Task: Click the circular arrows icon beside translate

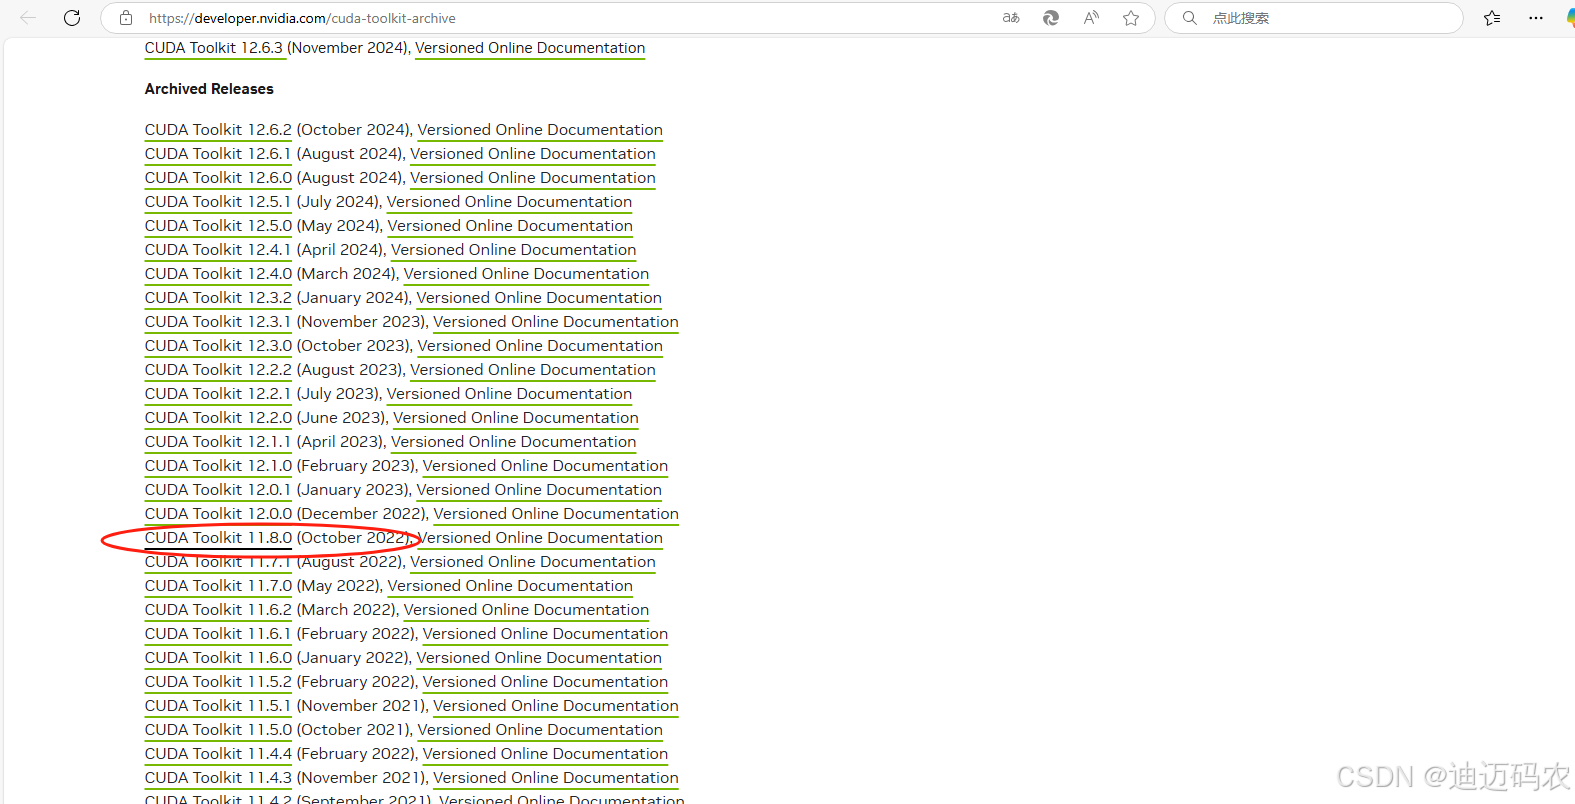Action: tap(1051, 18)
